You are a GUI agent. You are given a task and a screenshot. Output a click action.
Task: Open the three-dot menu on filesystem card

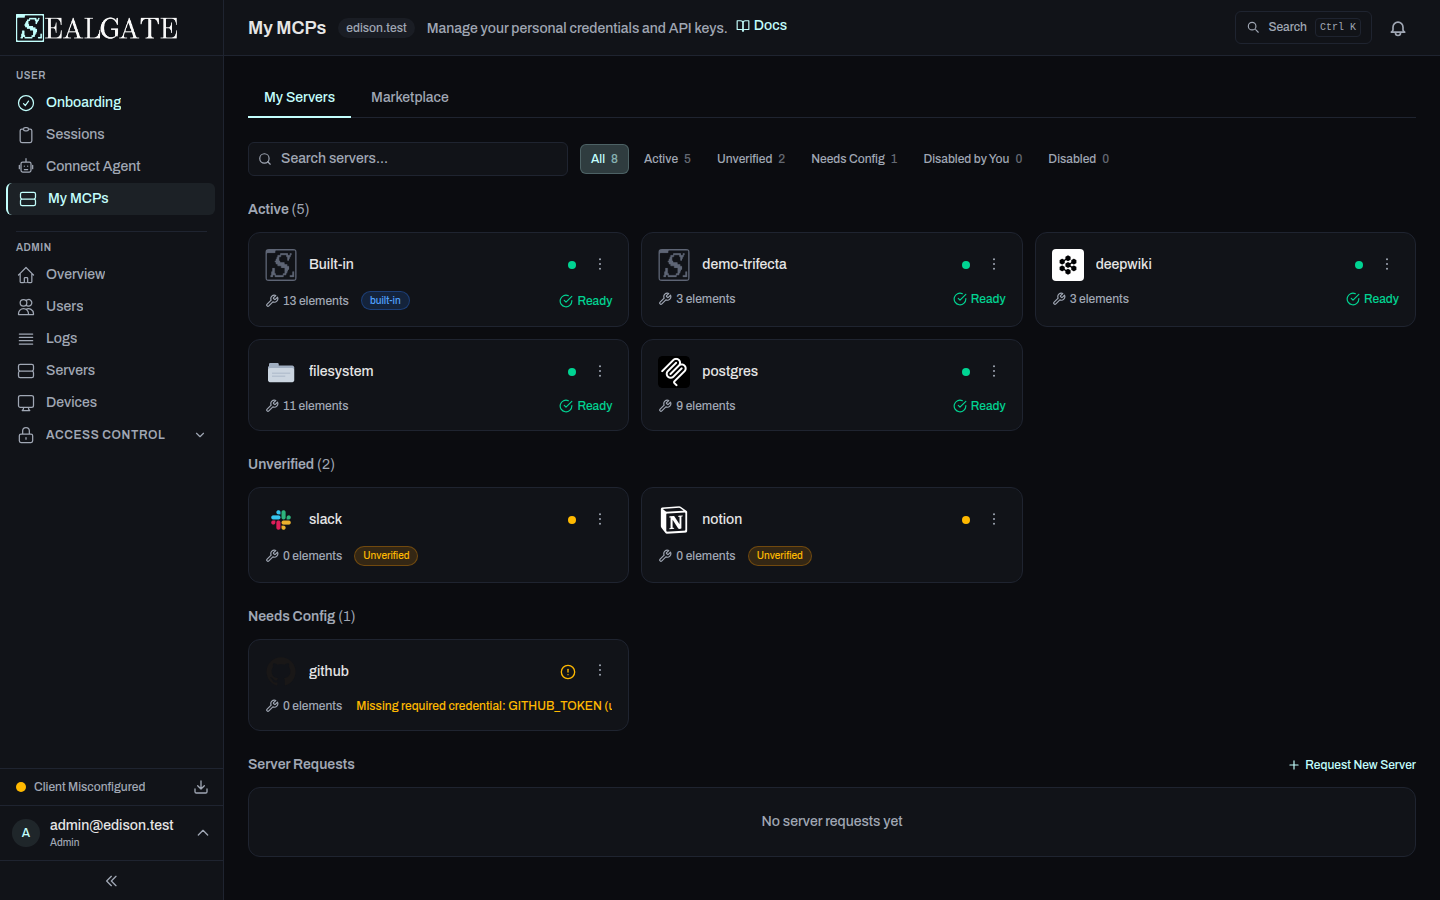(x=600, y=371)
